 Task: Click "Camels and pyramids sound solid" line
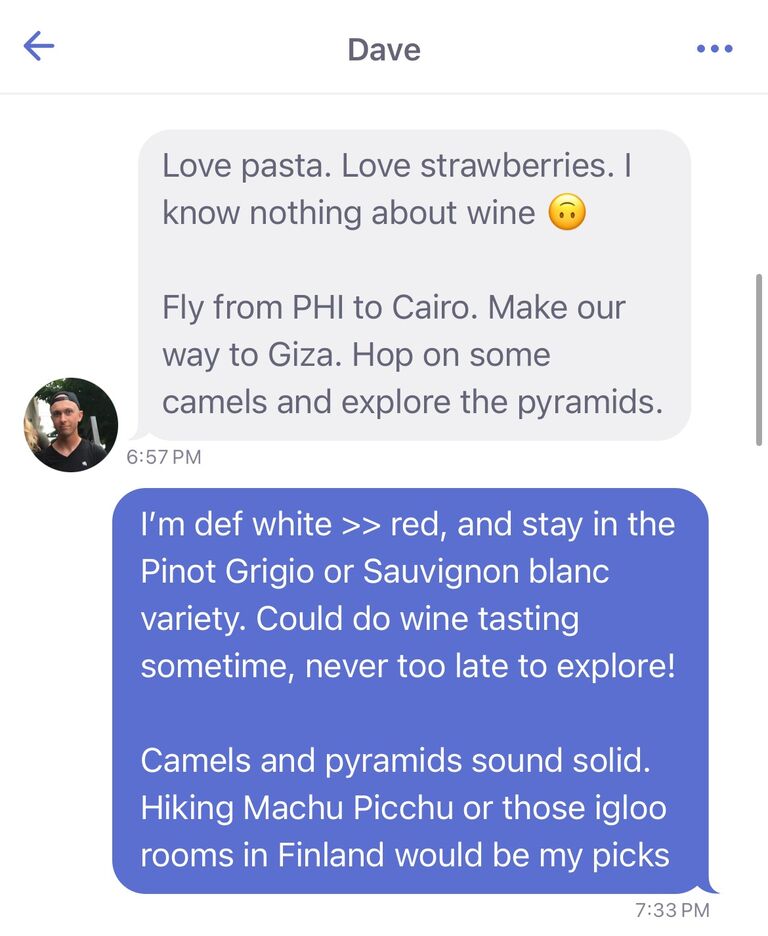click(x=395, y=760)
